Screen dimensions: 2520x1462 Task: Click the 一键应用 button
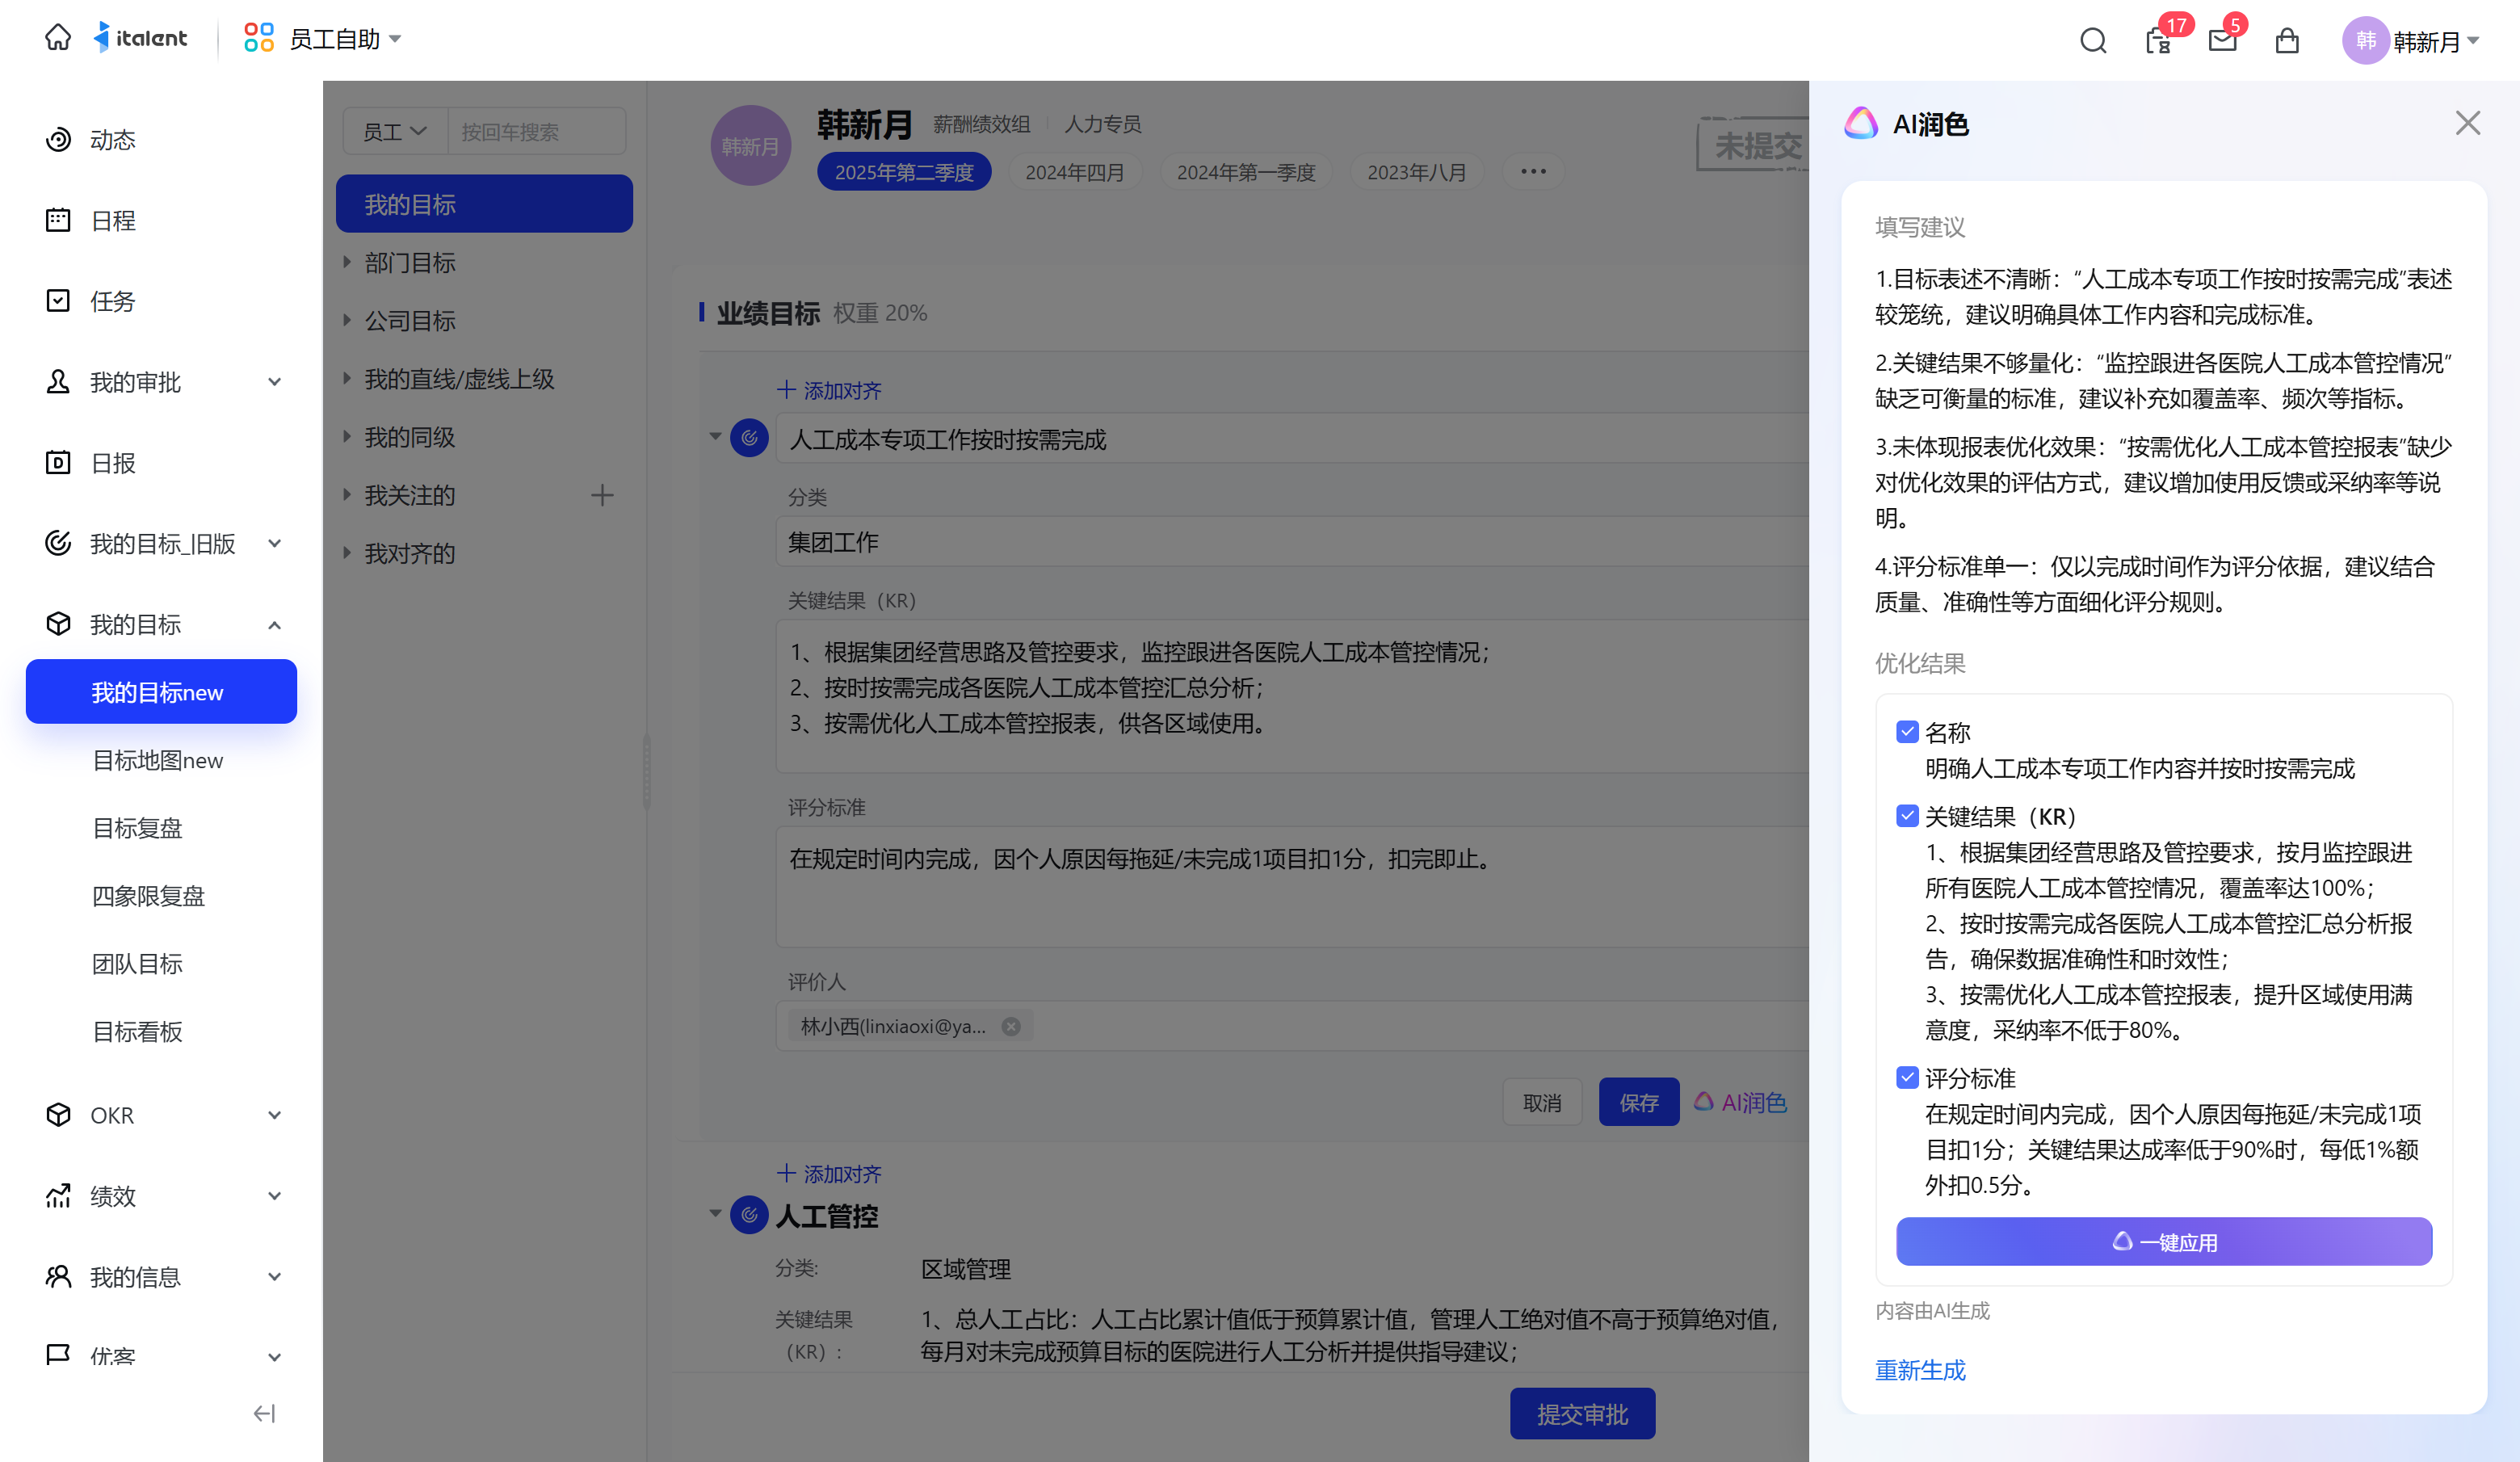pos(2163,1241)
